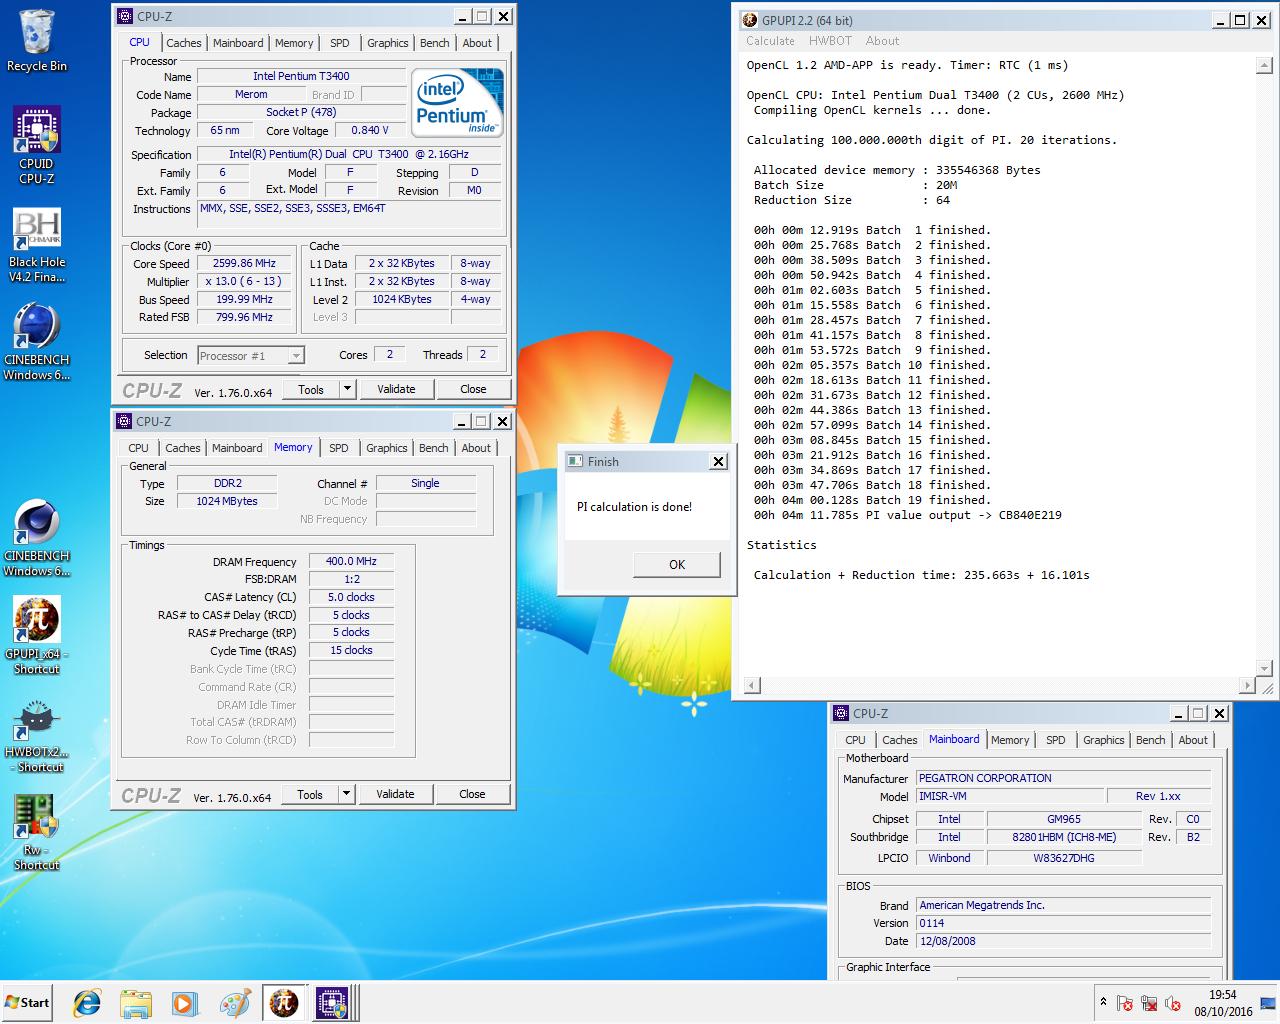The width and height of the screenshot is (1280, 1024).
Task: Click the Core Speed value 2599.86 MHz
Action: pos(244,263)
